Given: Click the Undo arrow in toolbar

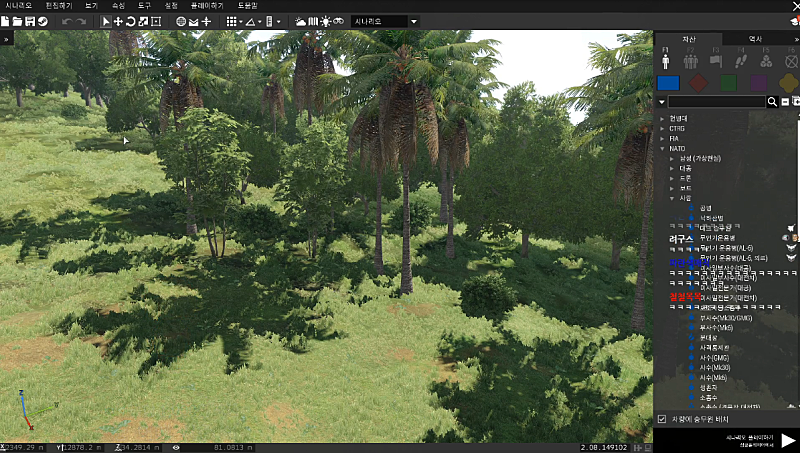Looking at the screenshot, I should tap(67, 21).
